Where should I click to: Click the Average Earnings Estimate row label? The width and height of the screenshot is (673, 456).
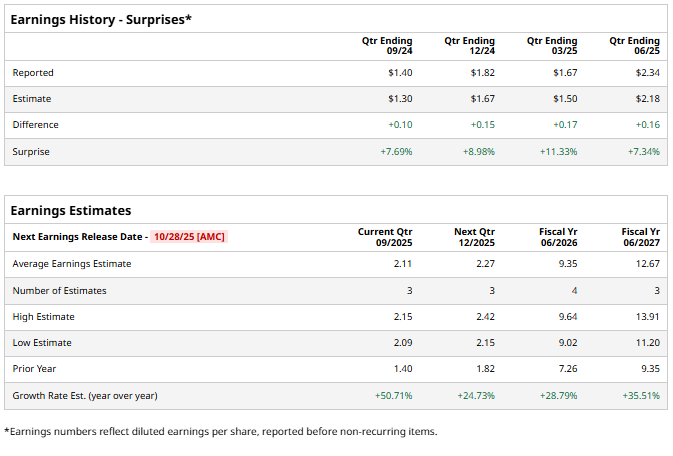pos(72,264)
